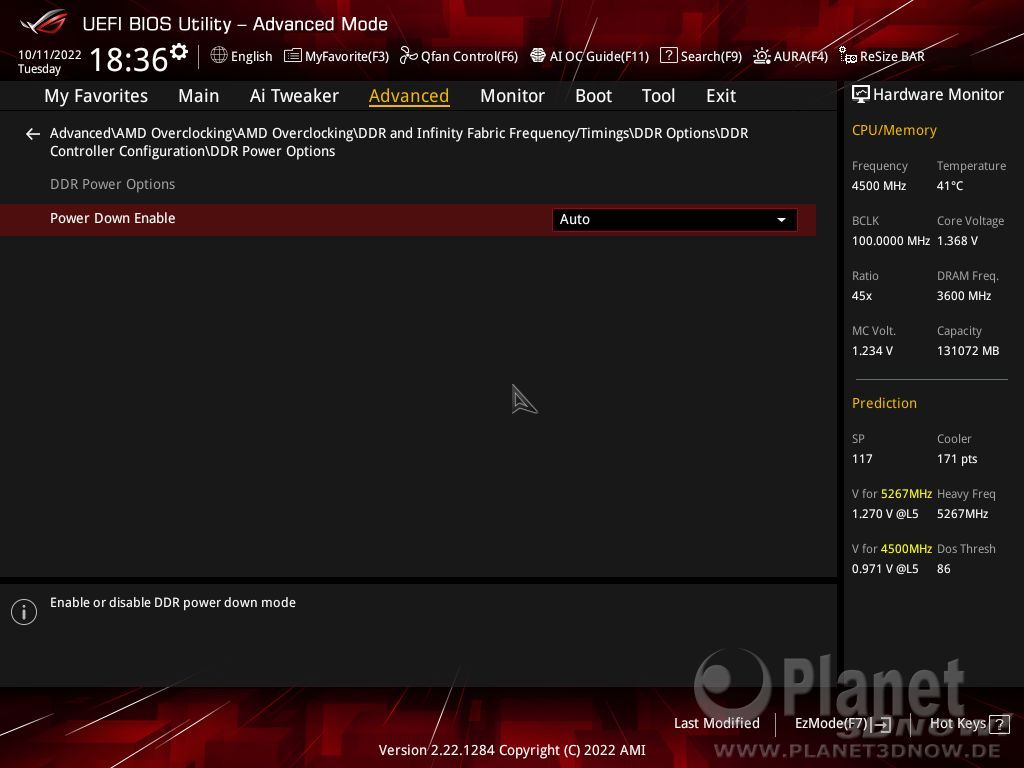Click the Version 2.22.1284 copyright text
1024x768 pixels.
pos(512,750)
